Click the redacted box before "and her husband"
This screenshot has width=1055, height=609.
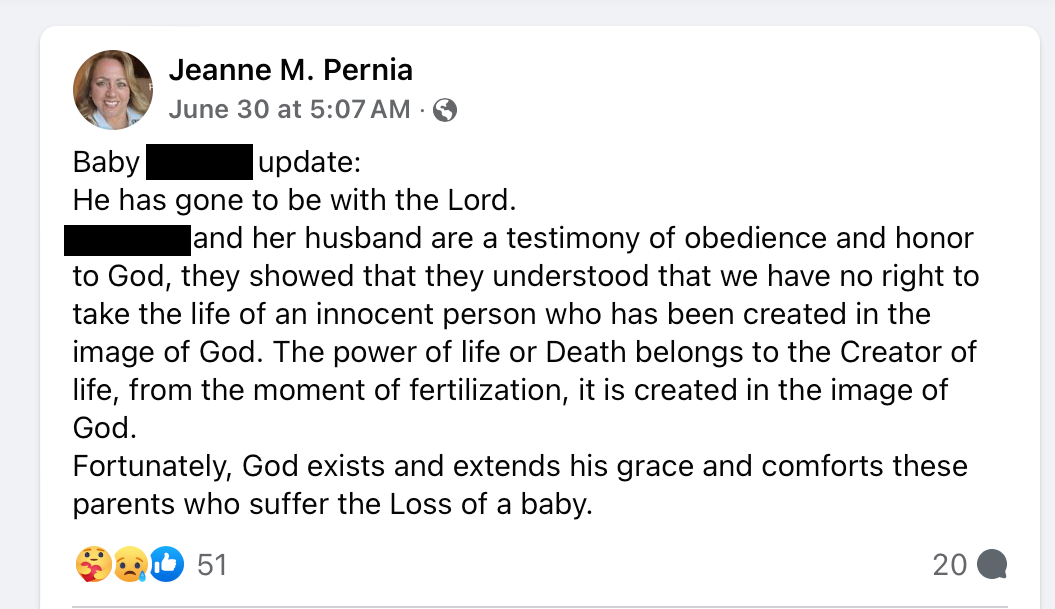tap(127, 240)
